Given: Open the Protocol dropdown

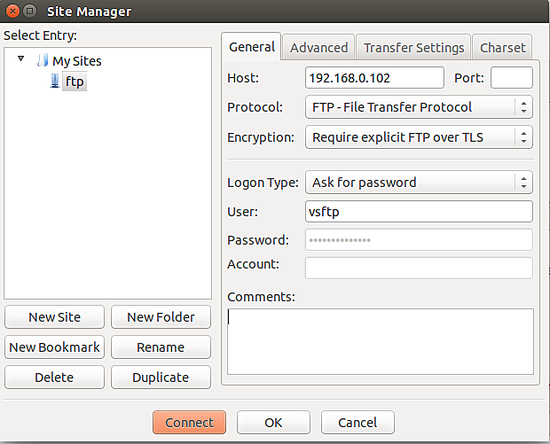Looking at the screenshot, I should 419,107.
